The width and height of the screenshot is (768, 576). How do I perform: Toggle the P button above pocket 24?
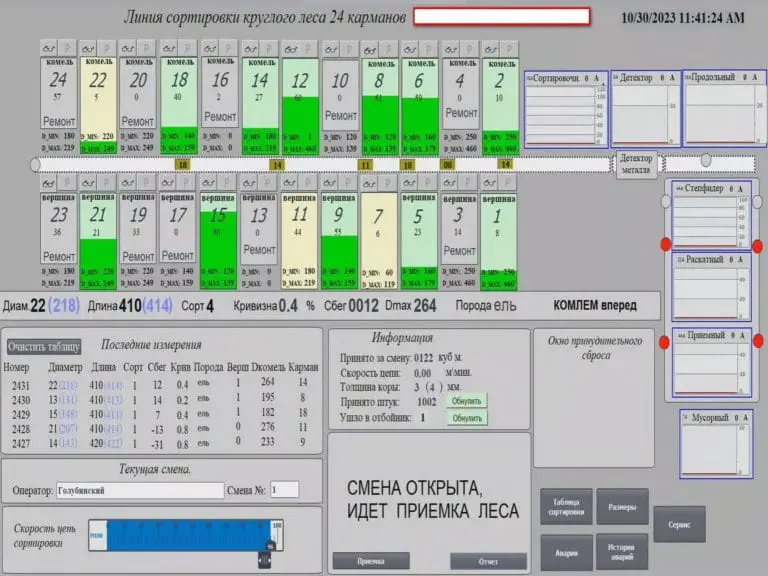tap(68, 48)
